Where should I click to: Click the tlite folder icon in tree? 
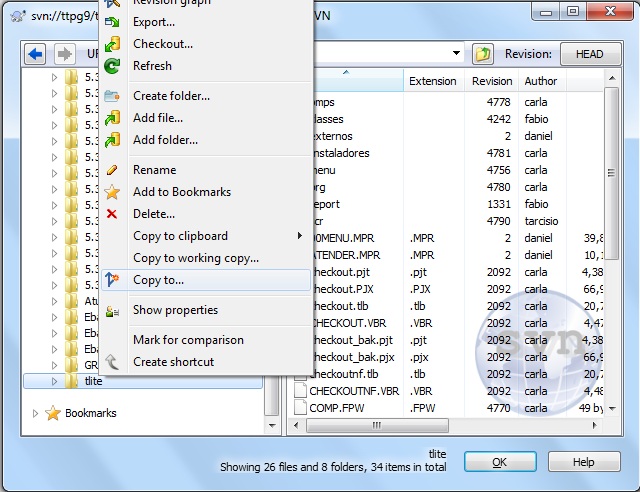72,381
